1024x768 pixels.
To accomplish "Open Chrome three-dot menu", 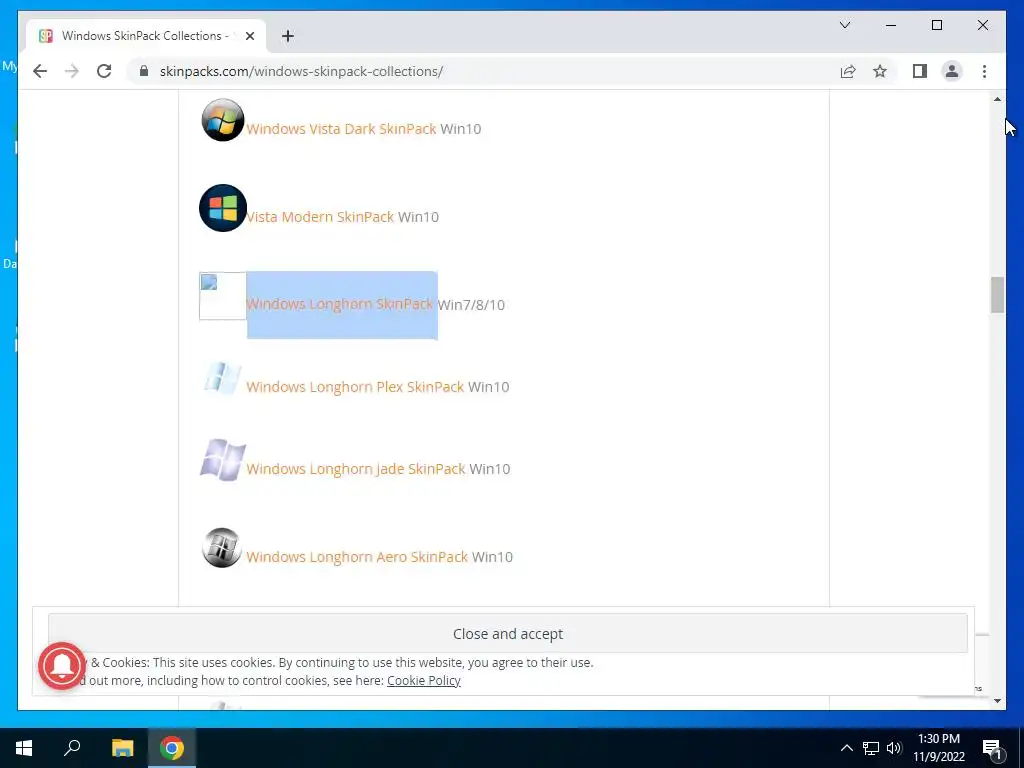I will (x=984, y=71).
